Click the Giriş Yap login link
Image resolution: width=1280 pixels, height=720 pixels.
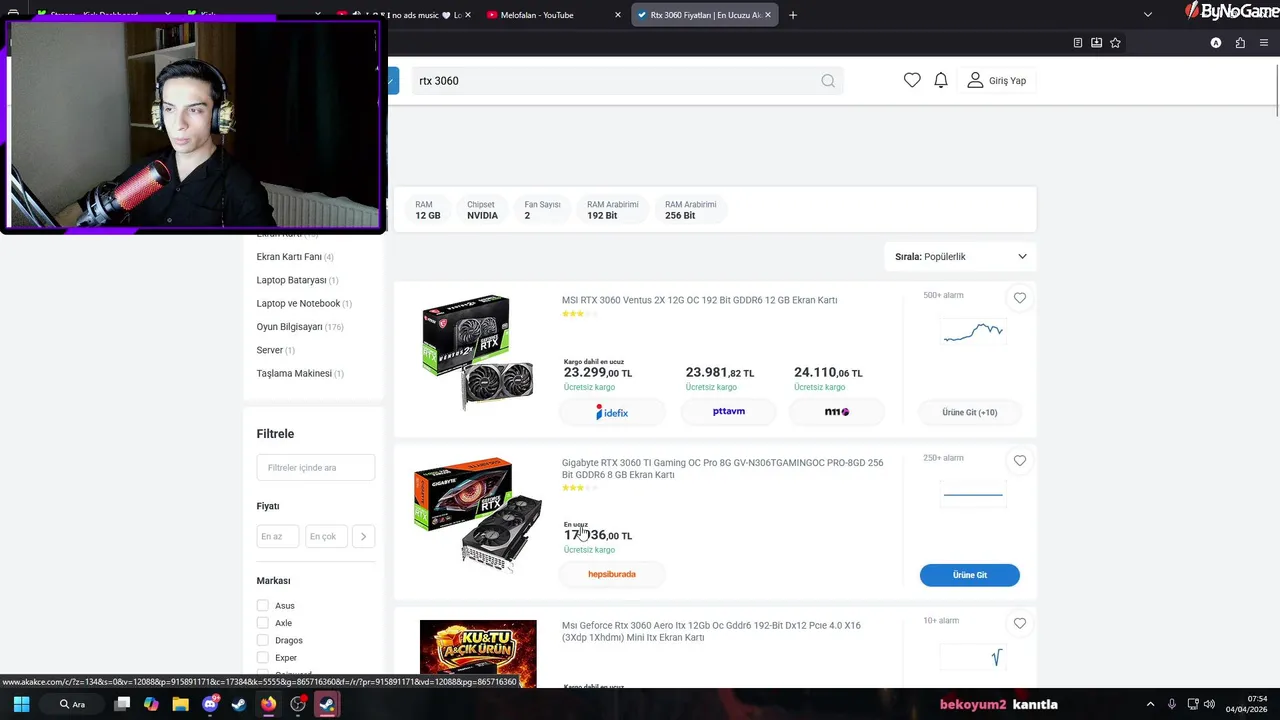(x=1007, y=81)
